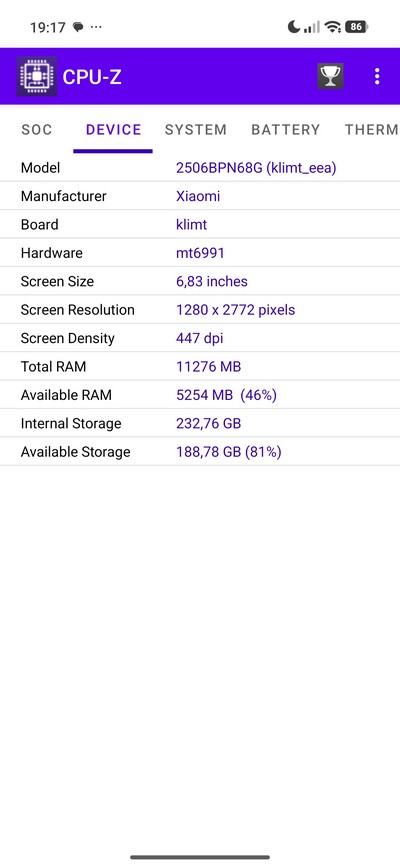This screenshot has width=400, height=866.
Task: Tap the cellular signal bars icon
Action: tap(312, 27)
